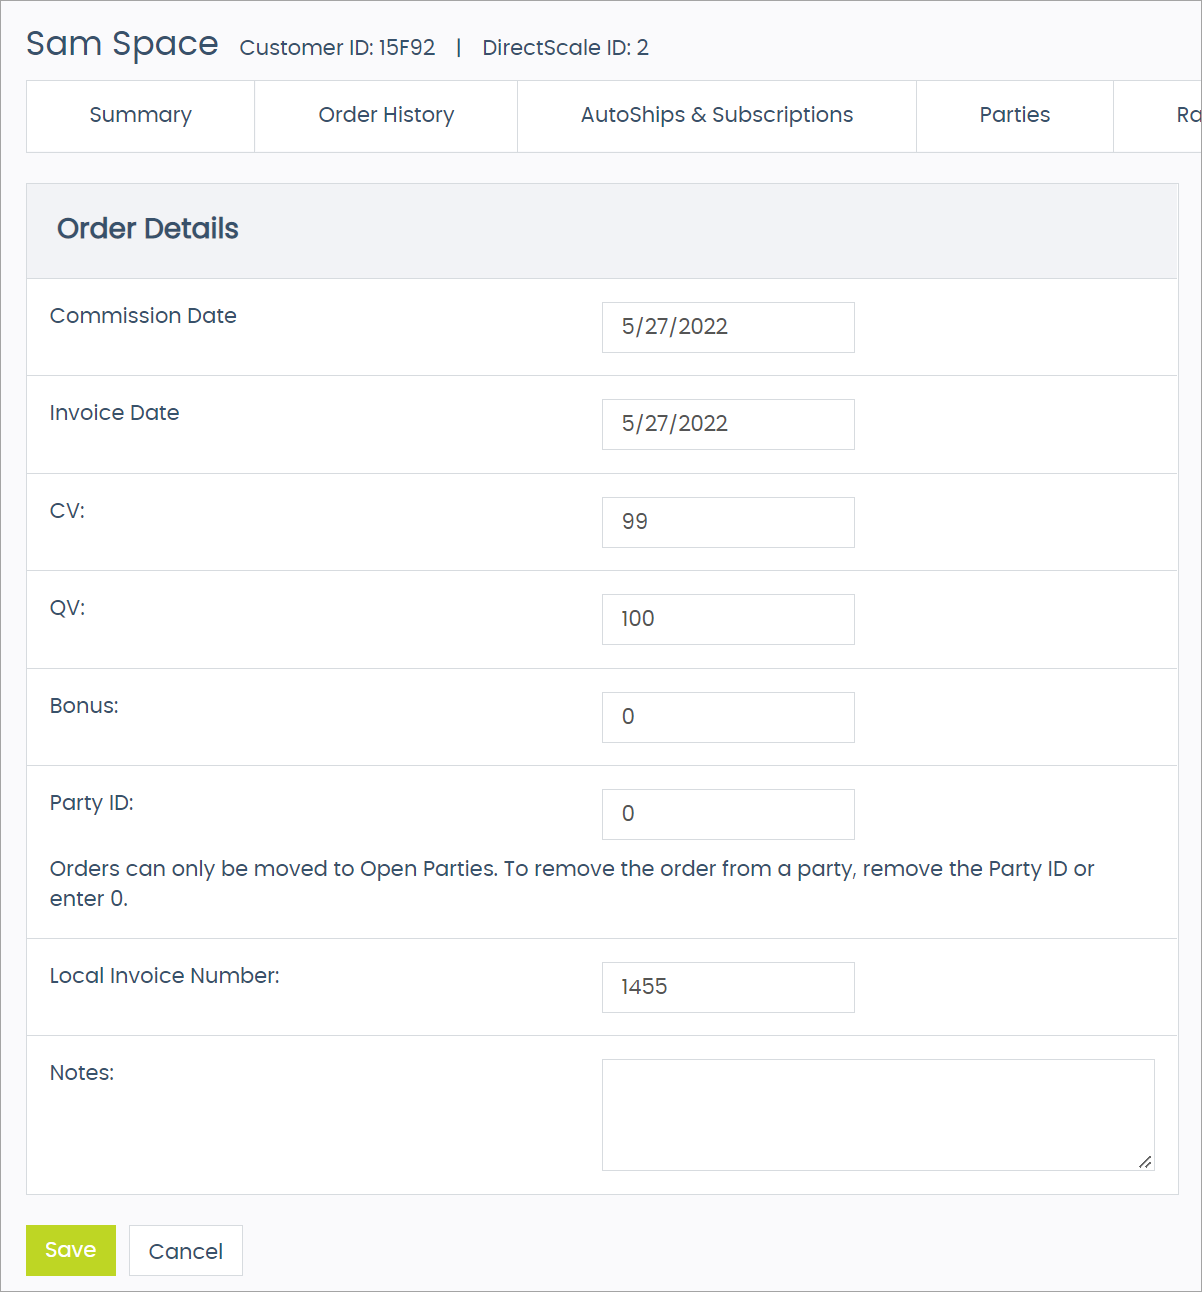
Task: Click the Notes label
Action: (82, 1073)
